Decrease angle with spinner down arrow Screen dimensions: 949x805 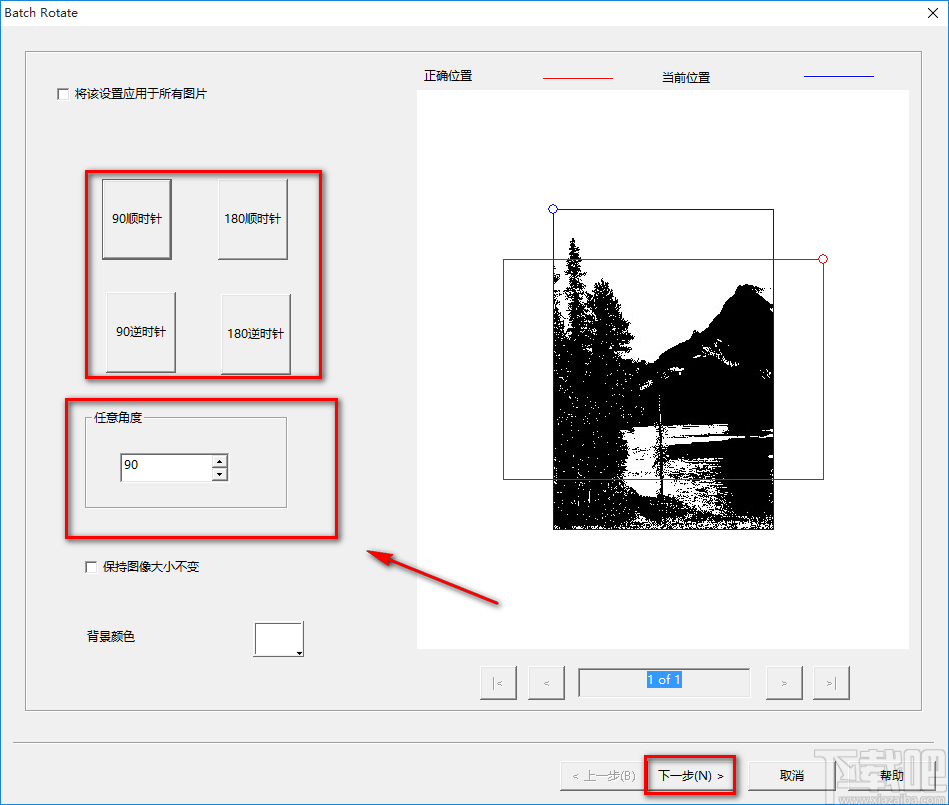tap(220, 475)
